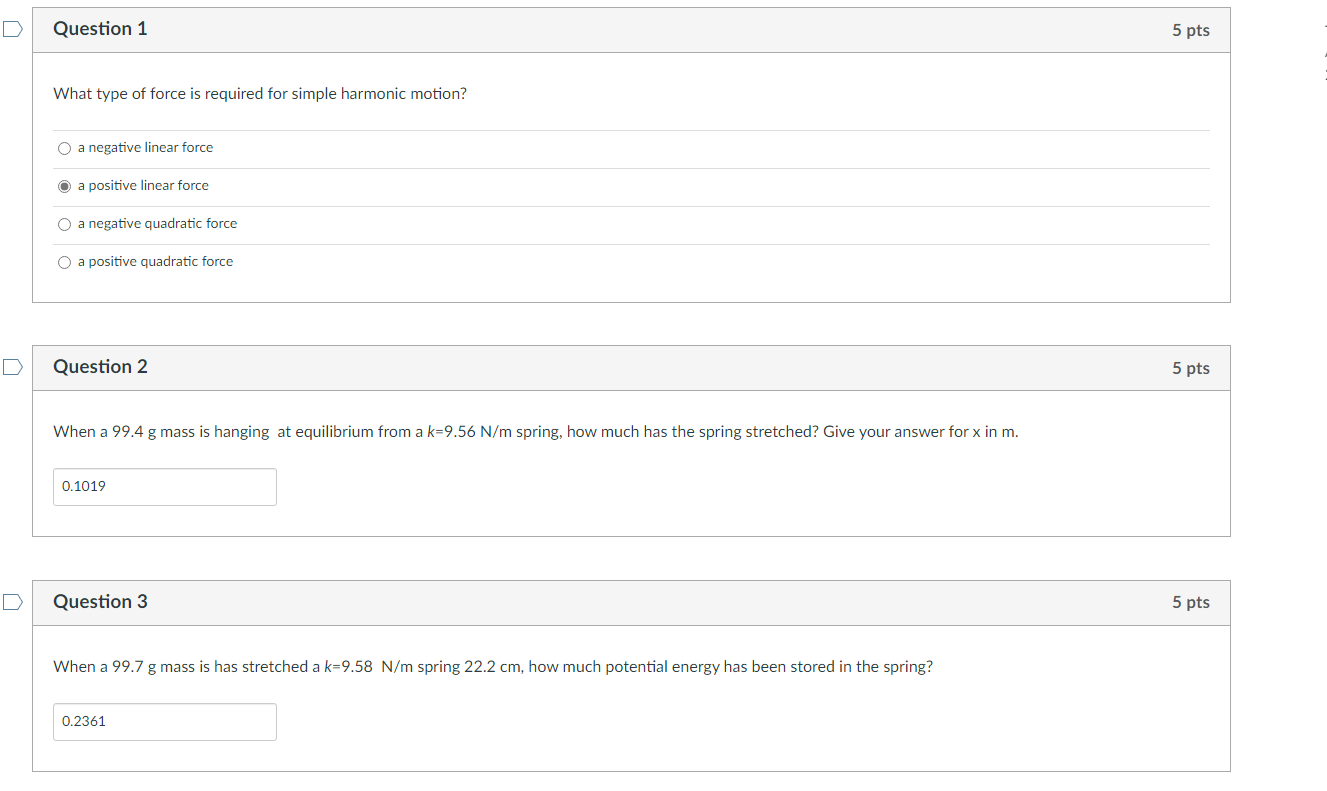Click the '5 pts' label of Question 2
Viewport: 1327px width, 791px height.
1191,368
